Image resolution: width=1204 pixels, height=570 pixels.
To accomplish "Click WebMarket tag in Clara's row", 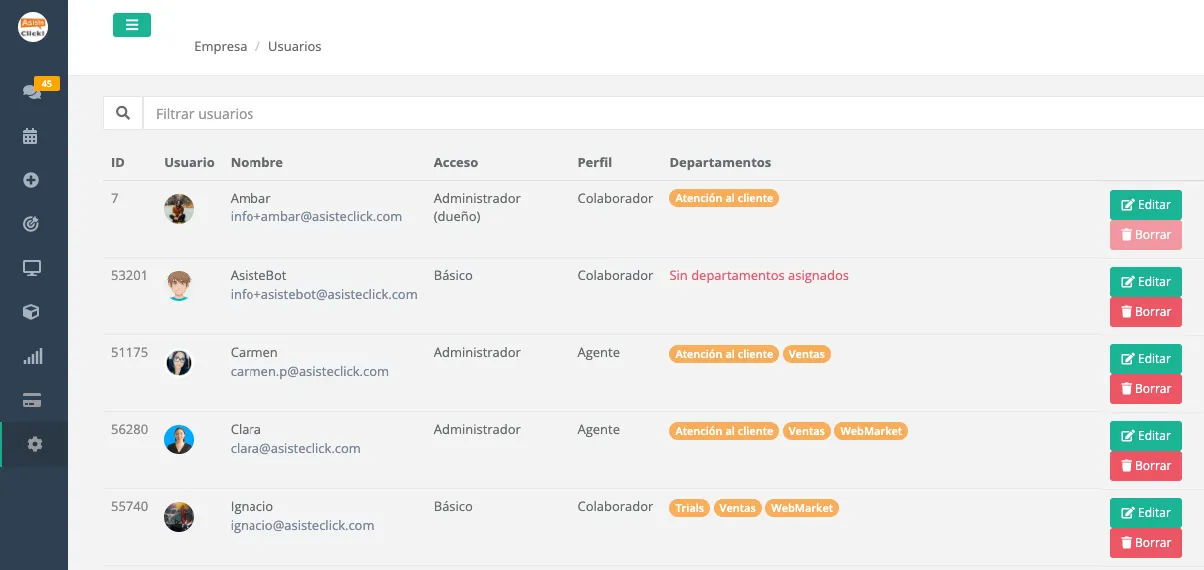I will (871, 431).
